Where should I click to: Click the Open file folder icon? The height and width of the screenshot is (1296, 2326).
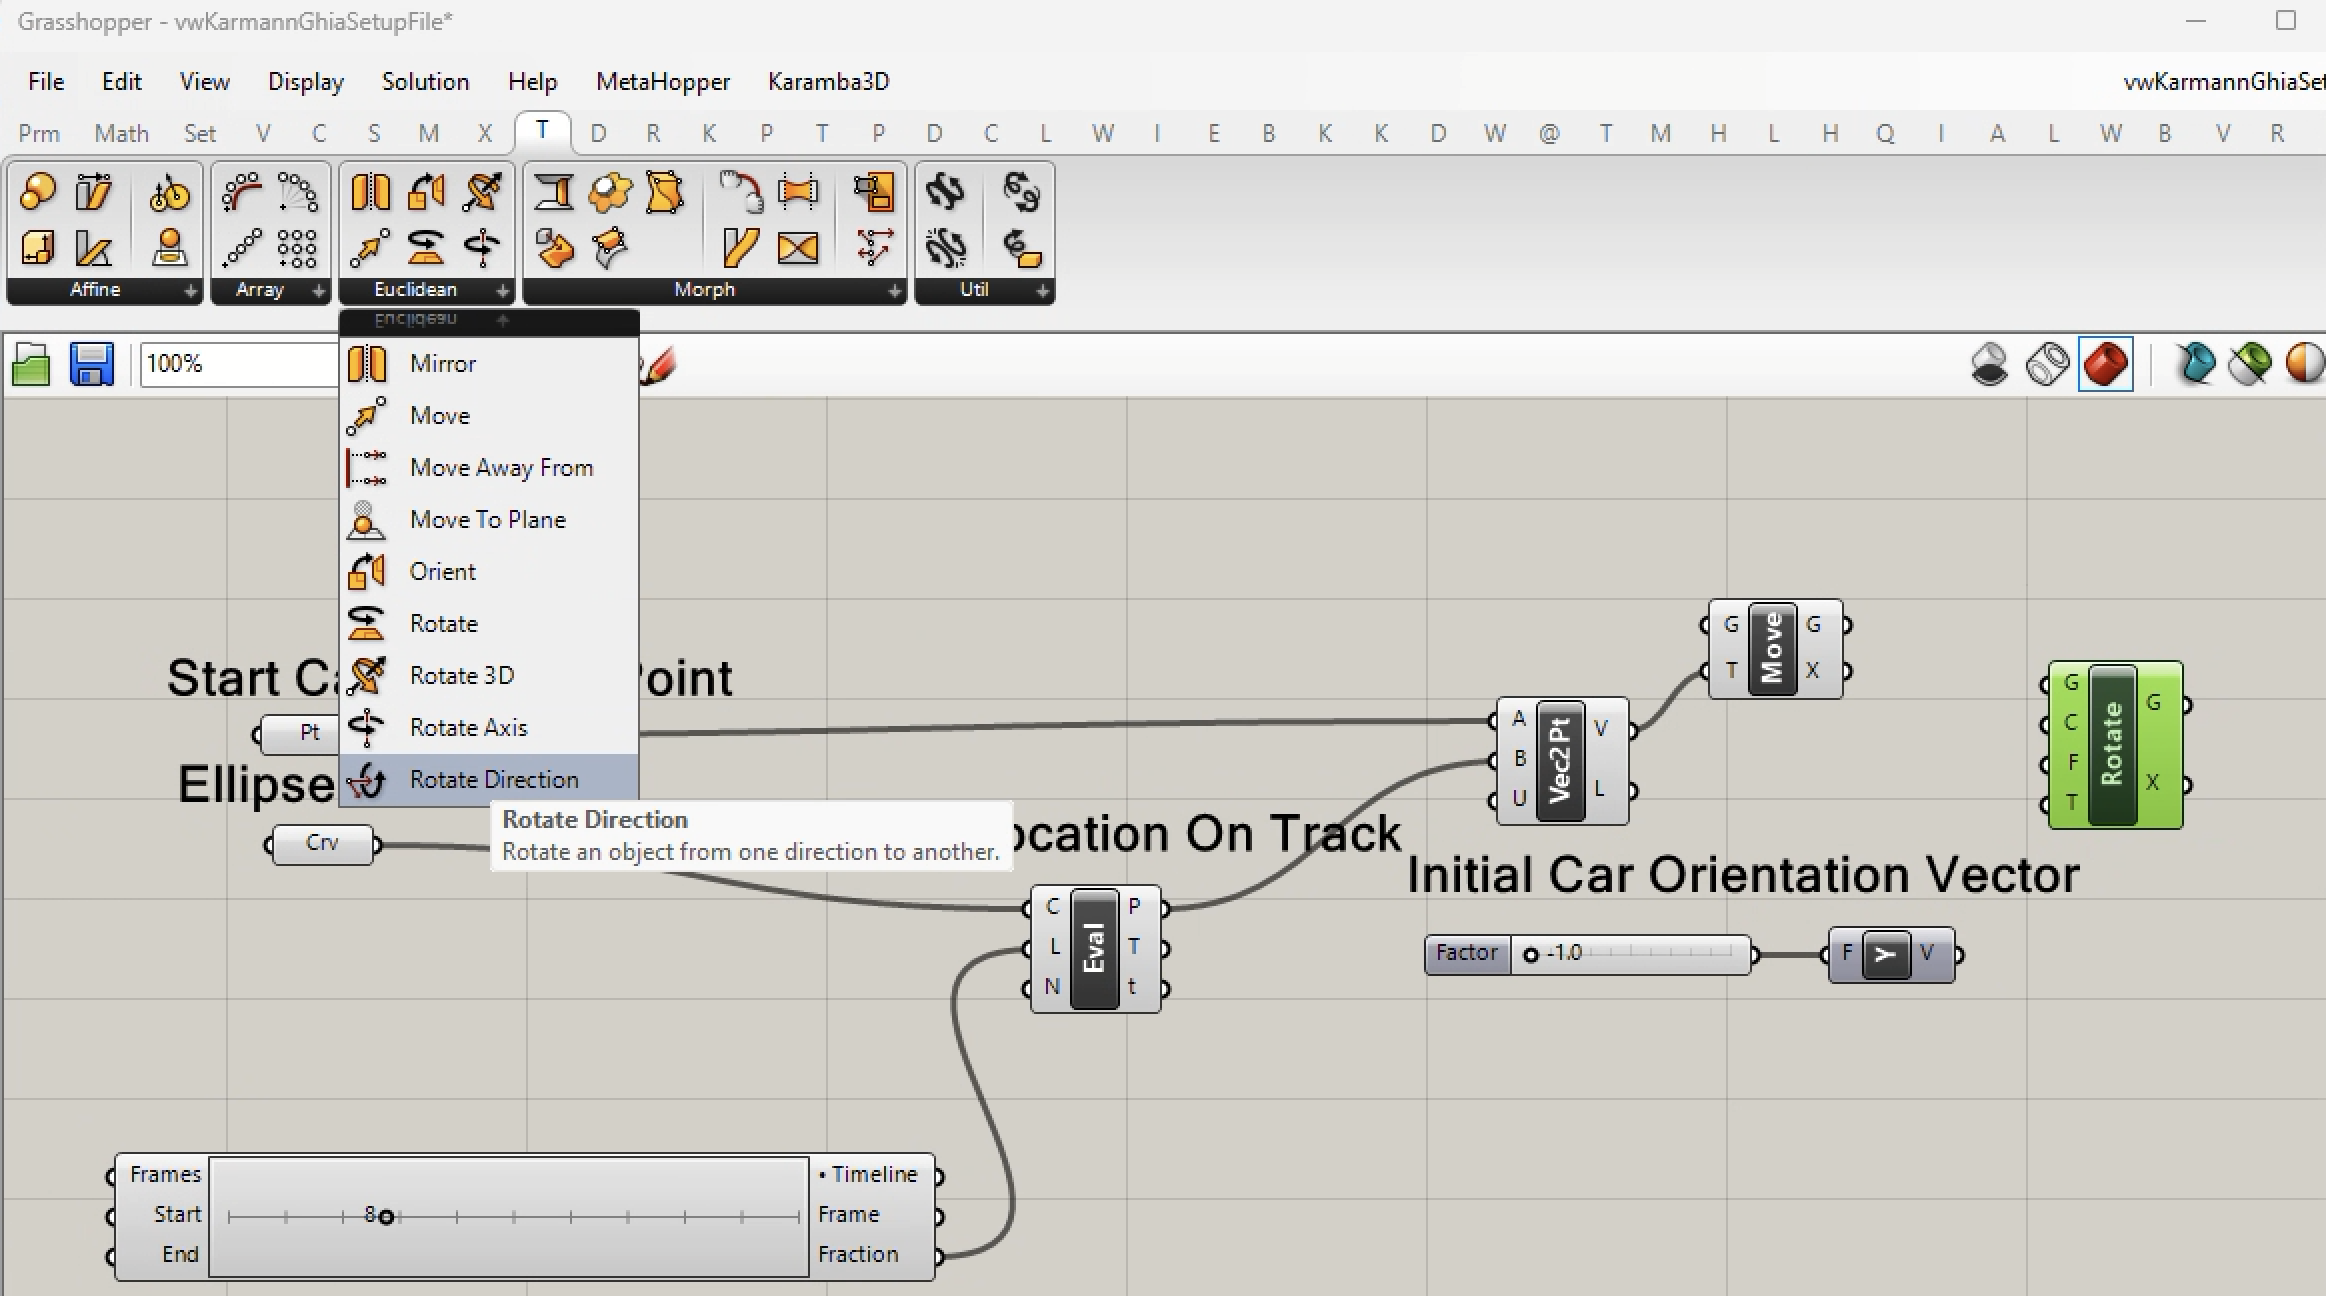coord(31,365)
